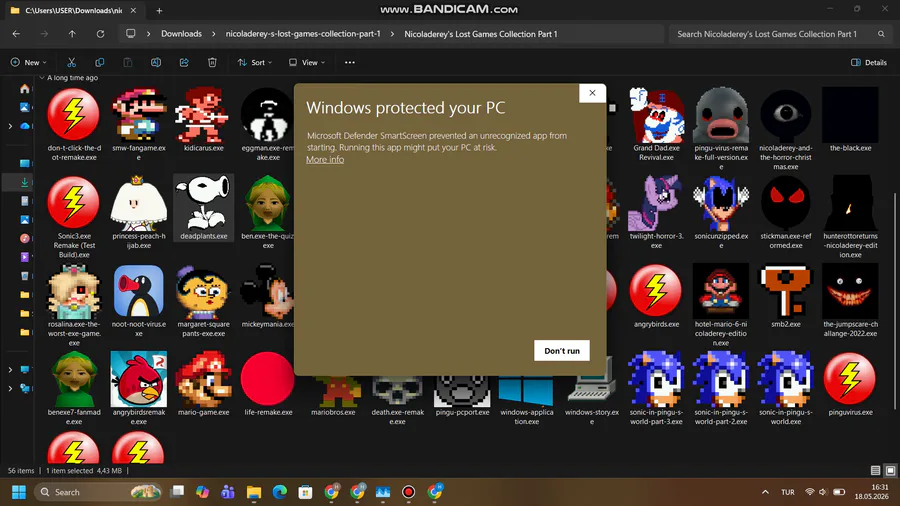Viewport: 900px width, 506px height.
Task: Click the Refresh button in navigation bar
Action: (100, 34)
